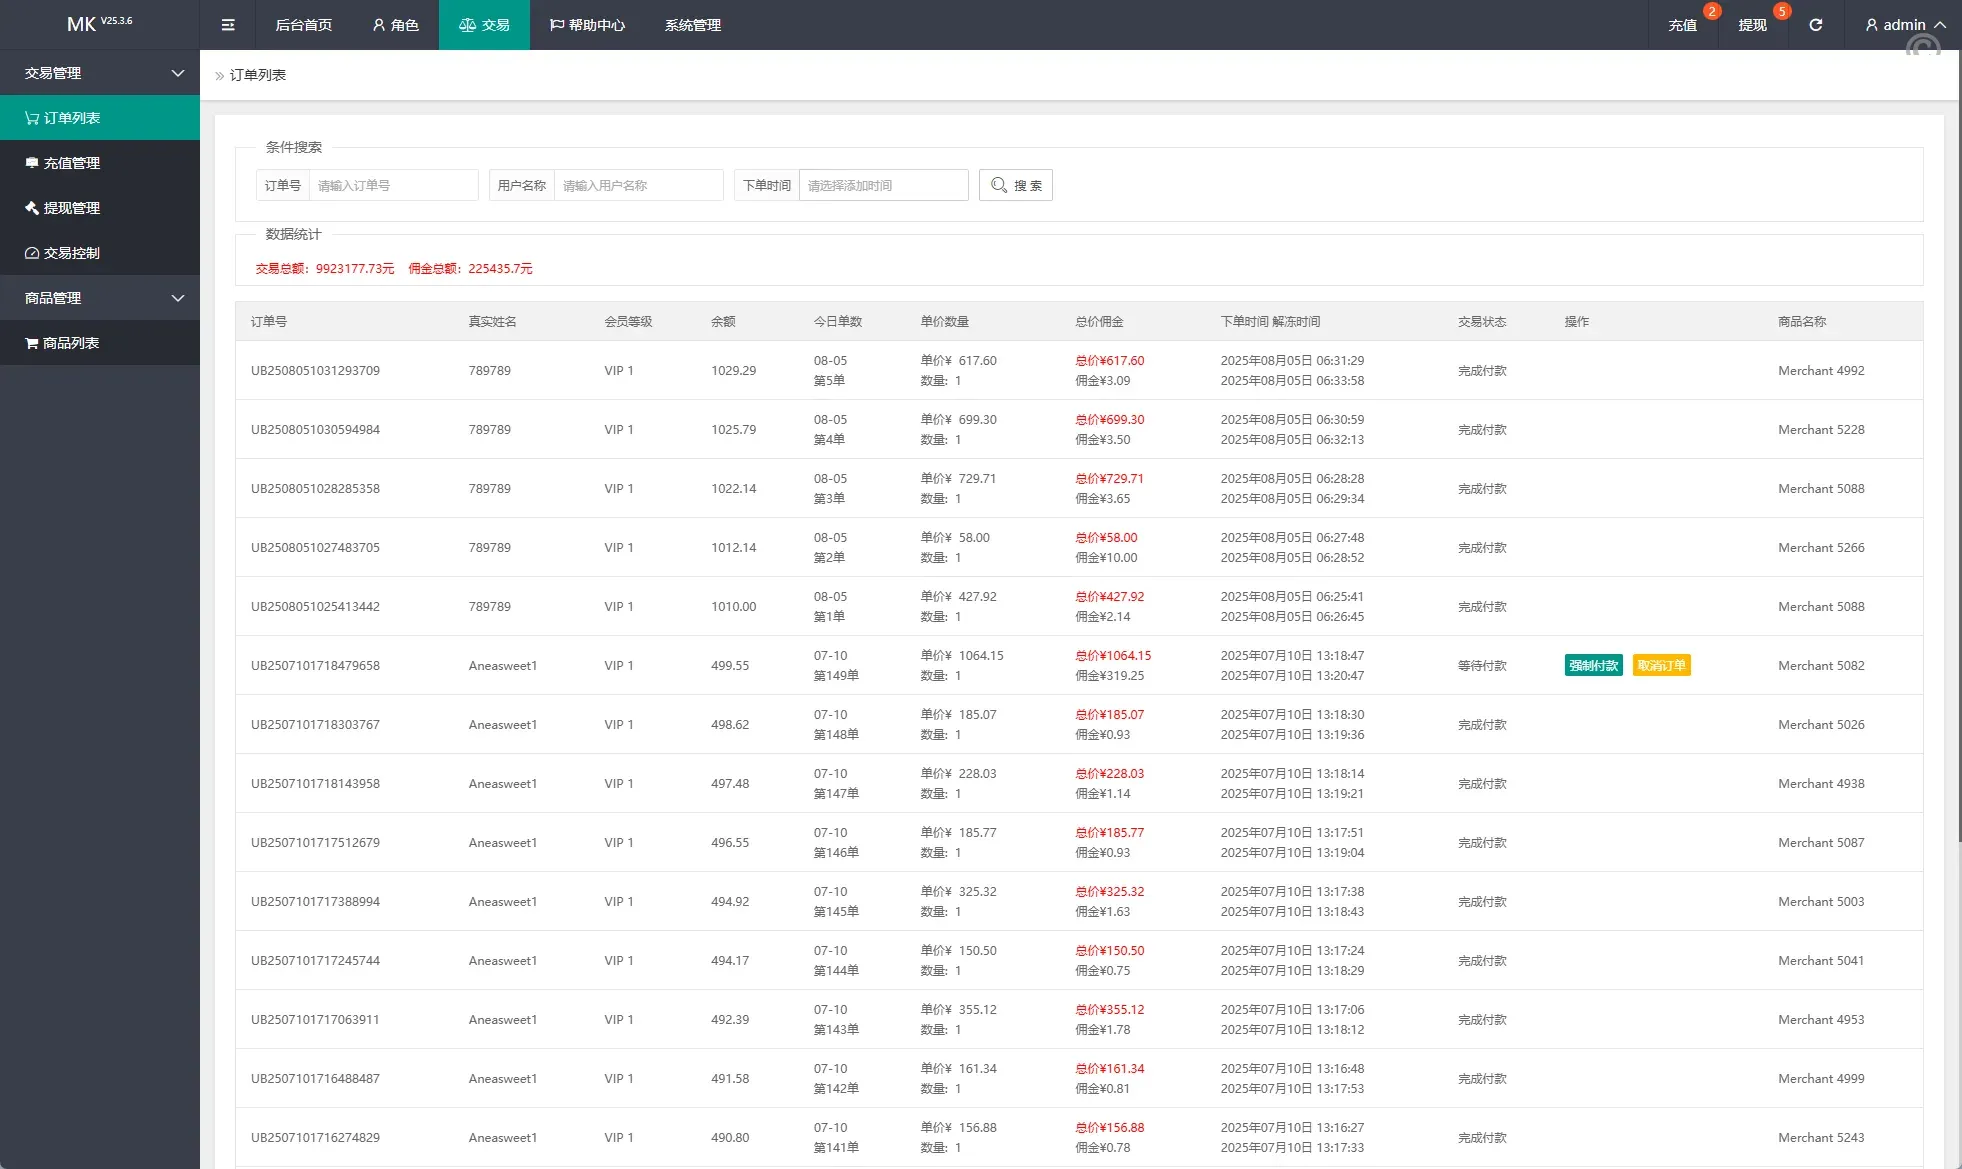
Task: Click the 提现 notification item in header
Action: click(1752, 25)
